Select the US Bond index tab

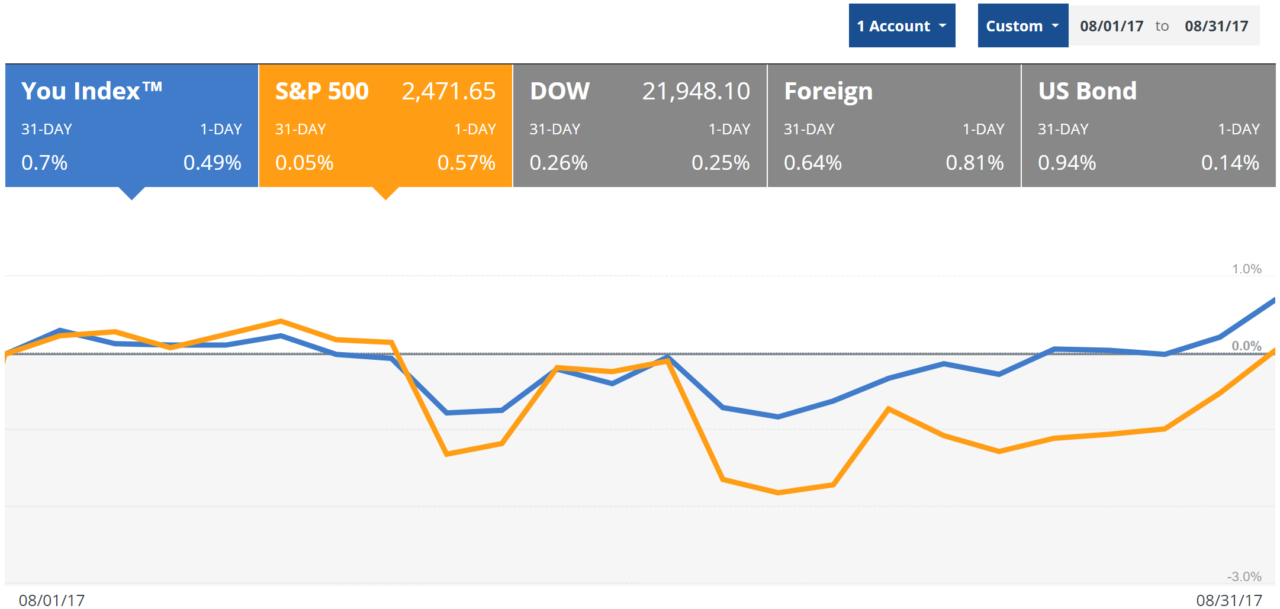pyautogui.click(x=1148, y=125)
